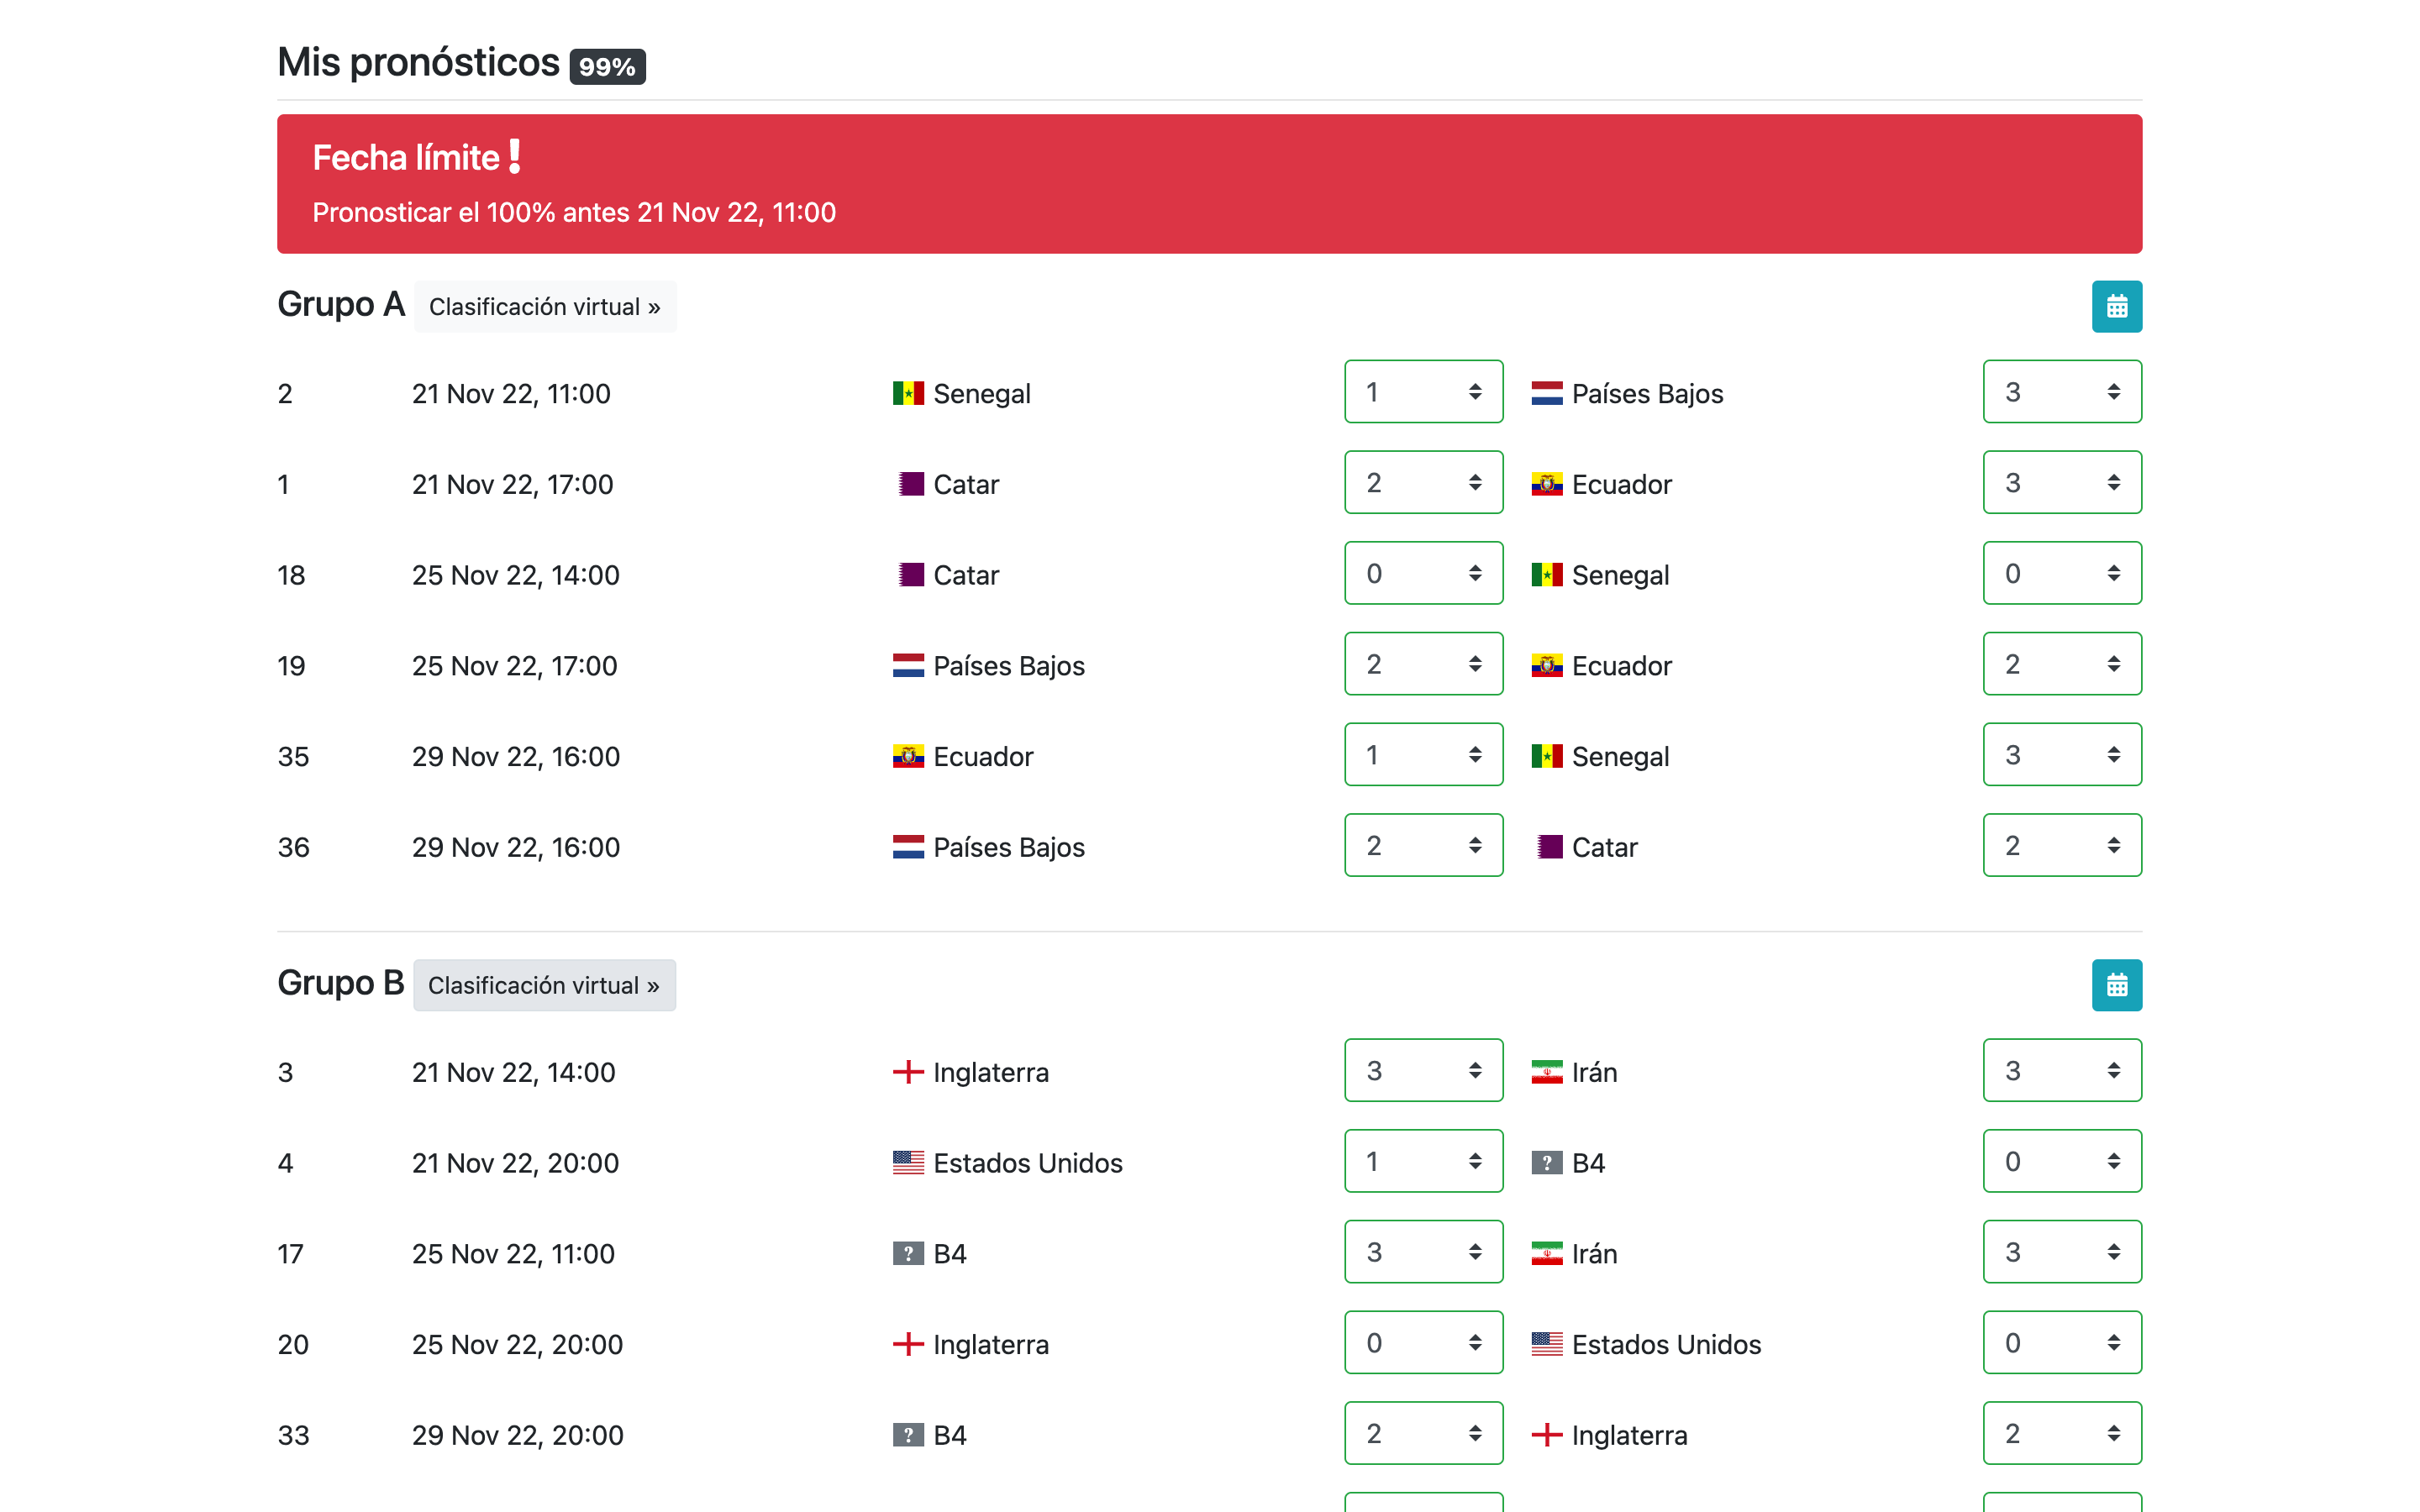Open Ecuador score dropdown in match 35

1423,754
